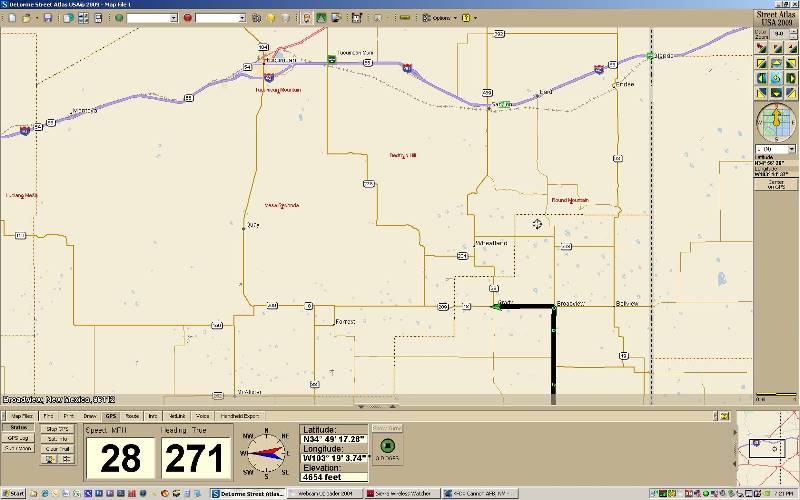Viewport: 800px width, 500px height.
Task: Open the dropdown below the compass rose
Action: point(791,149)
